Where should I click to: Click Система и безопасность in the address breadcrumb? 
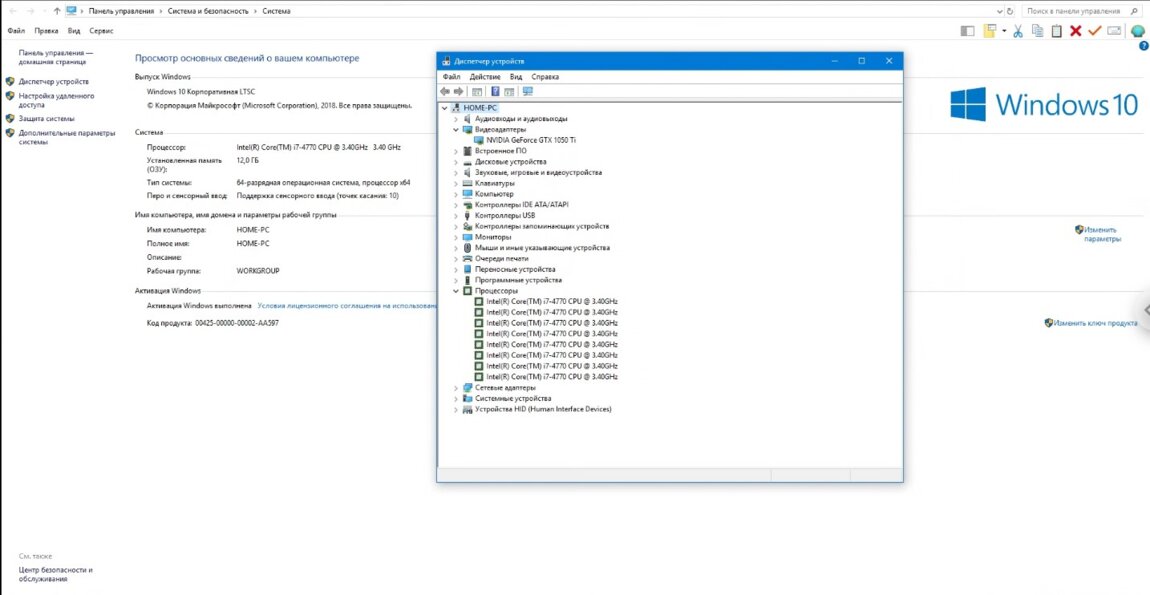(x=209, y=10)
